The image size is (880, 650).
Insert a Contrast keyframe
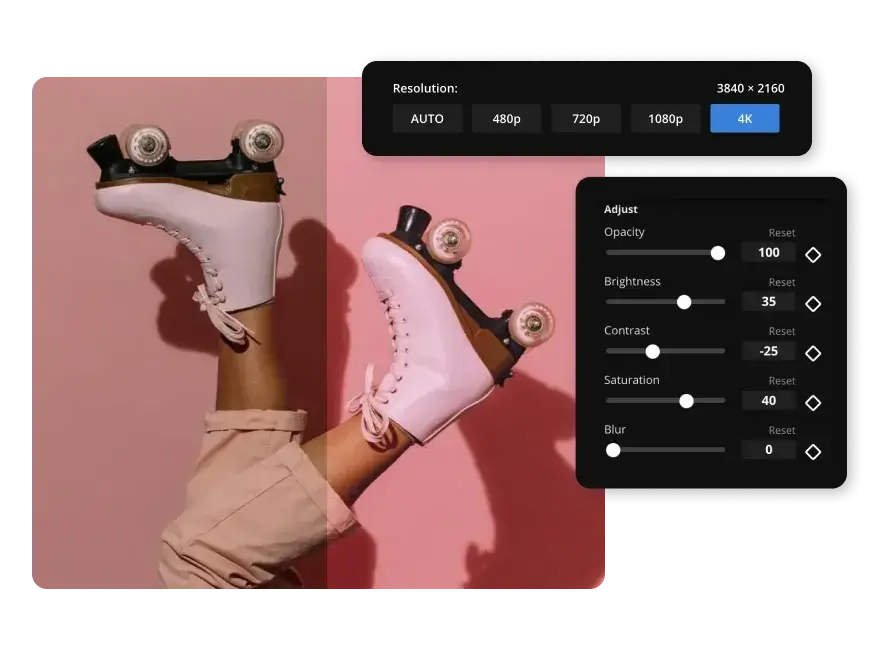(812, 353)
